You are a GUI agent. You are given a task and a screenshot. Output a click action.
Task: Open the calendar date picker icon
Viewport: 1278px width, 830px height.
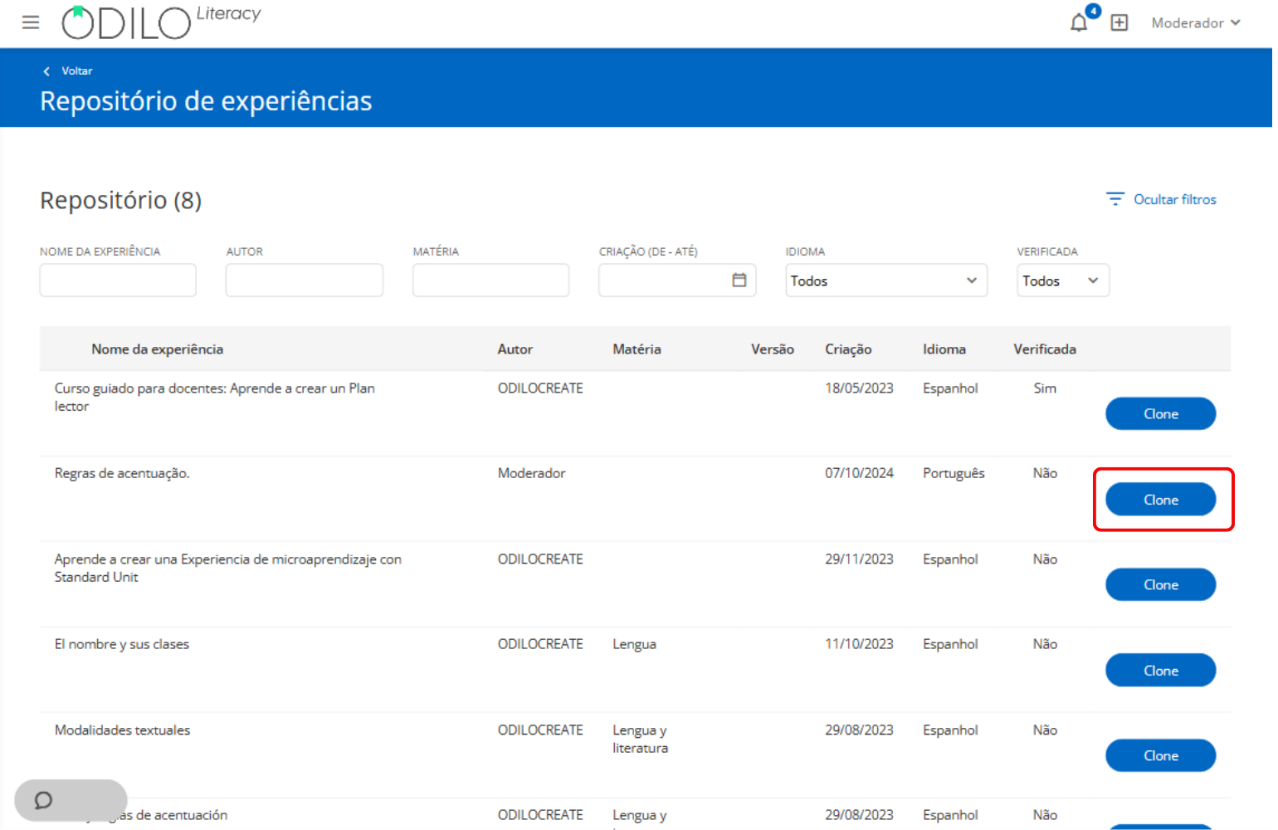tap(739, 280)
